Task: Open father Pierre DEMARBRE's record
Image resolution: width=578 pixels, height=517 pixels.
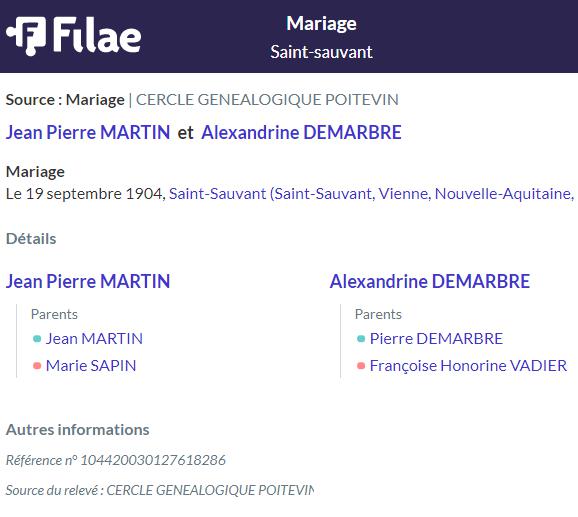Action: 436,339
